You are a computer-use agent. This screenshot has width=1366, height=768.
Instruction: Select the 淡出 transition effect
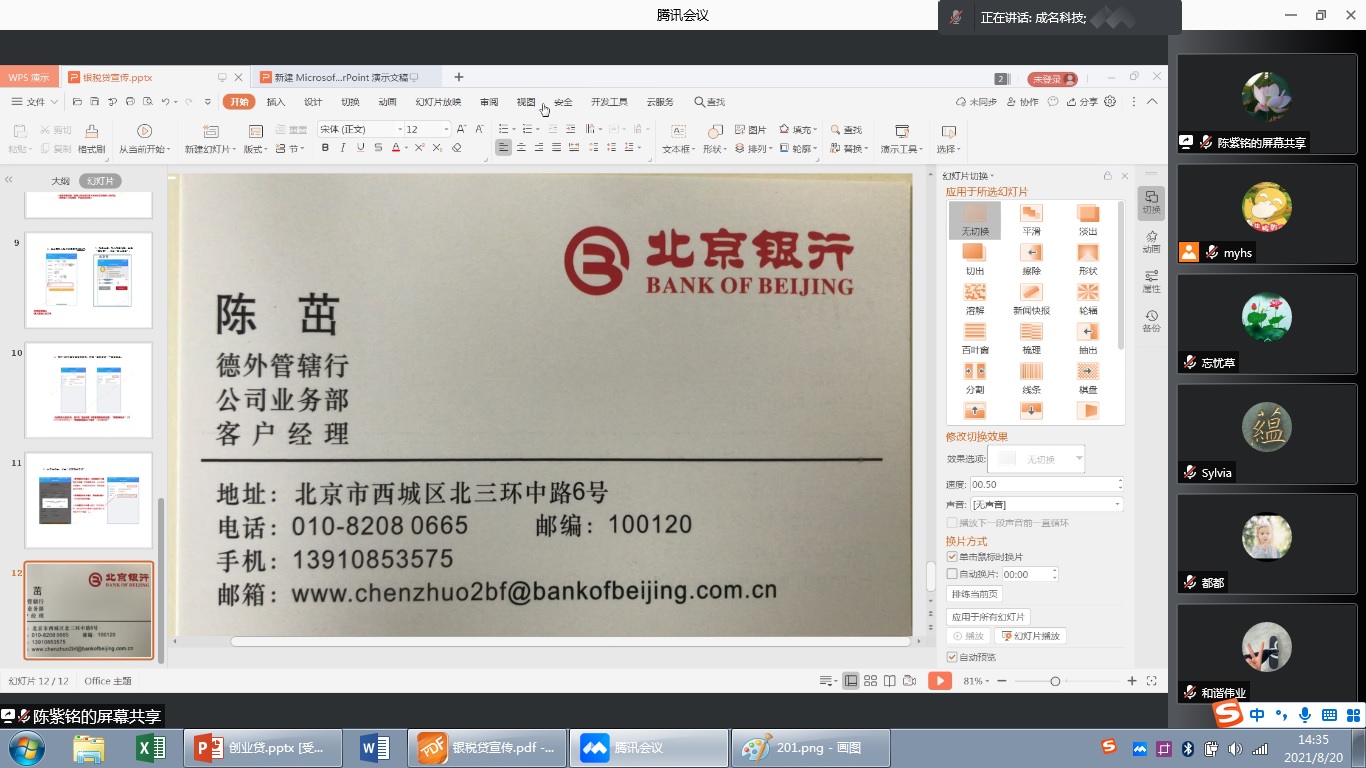pos(1088,221)
